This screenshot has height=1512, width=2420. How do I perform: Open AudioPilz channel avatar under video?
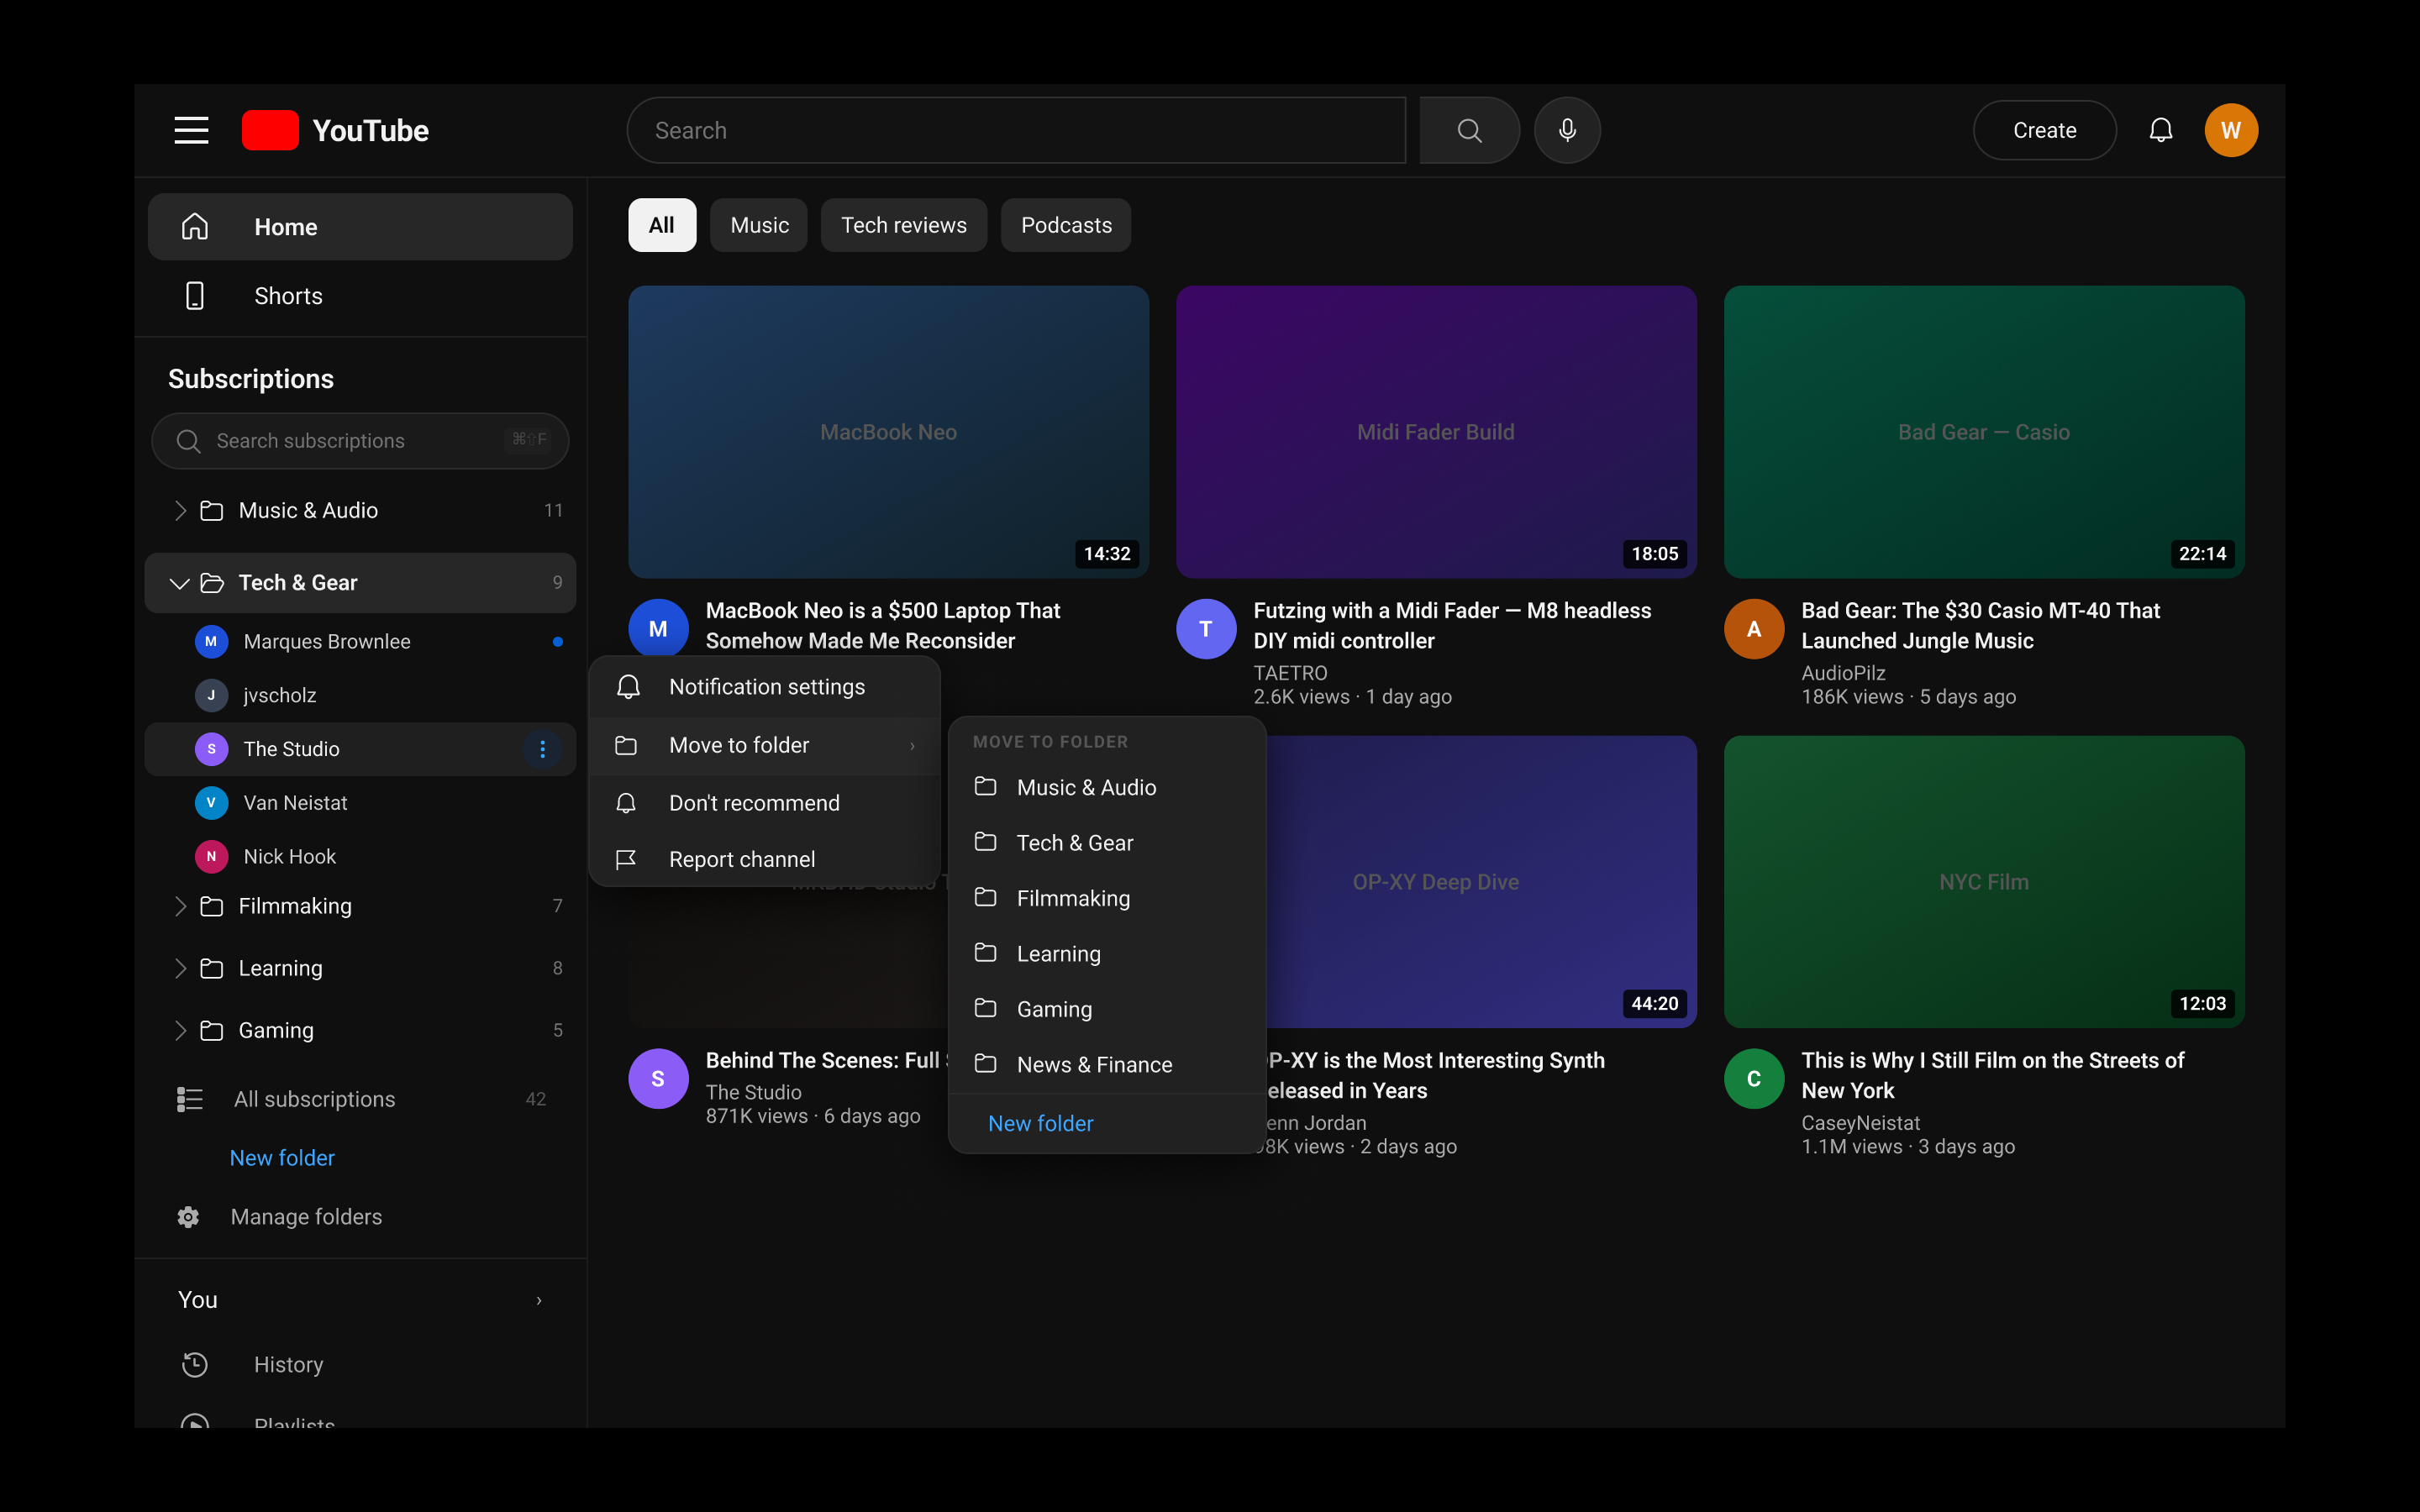click(1754, 629)
